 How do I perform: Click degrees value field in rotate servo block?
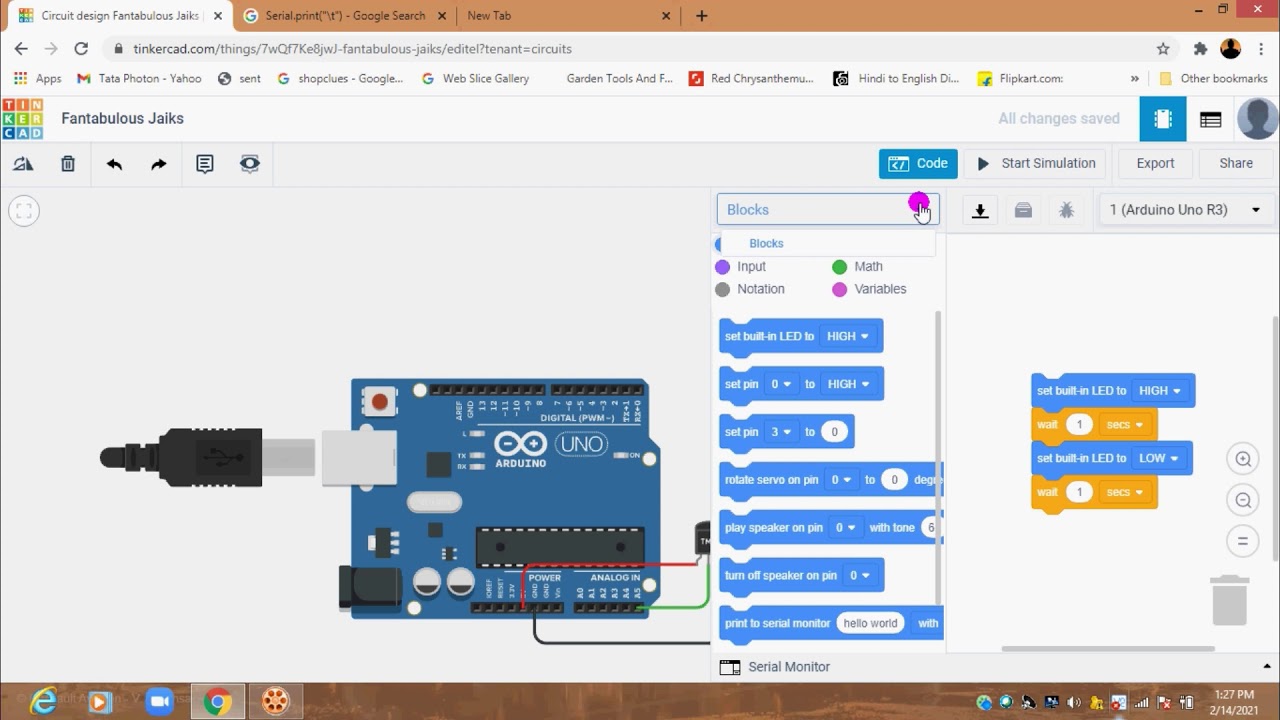(894, 480)
